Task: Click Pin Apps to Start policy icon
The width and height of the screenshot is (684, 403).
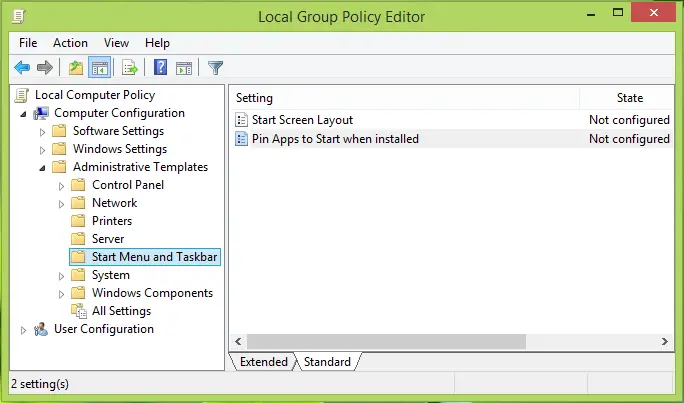Action: (241, 139)
